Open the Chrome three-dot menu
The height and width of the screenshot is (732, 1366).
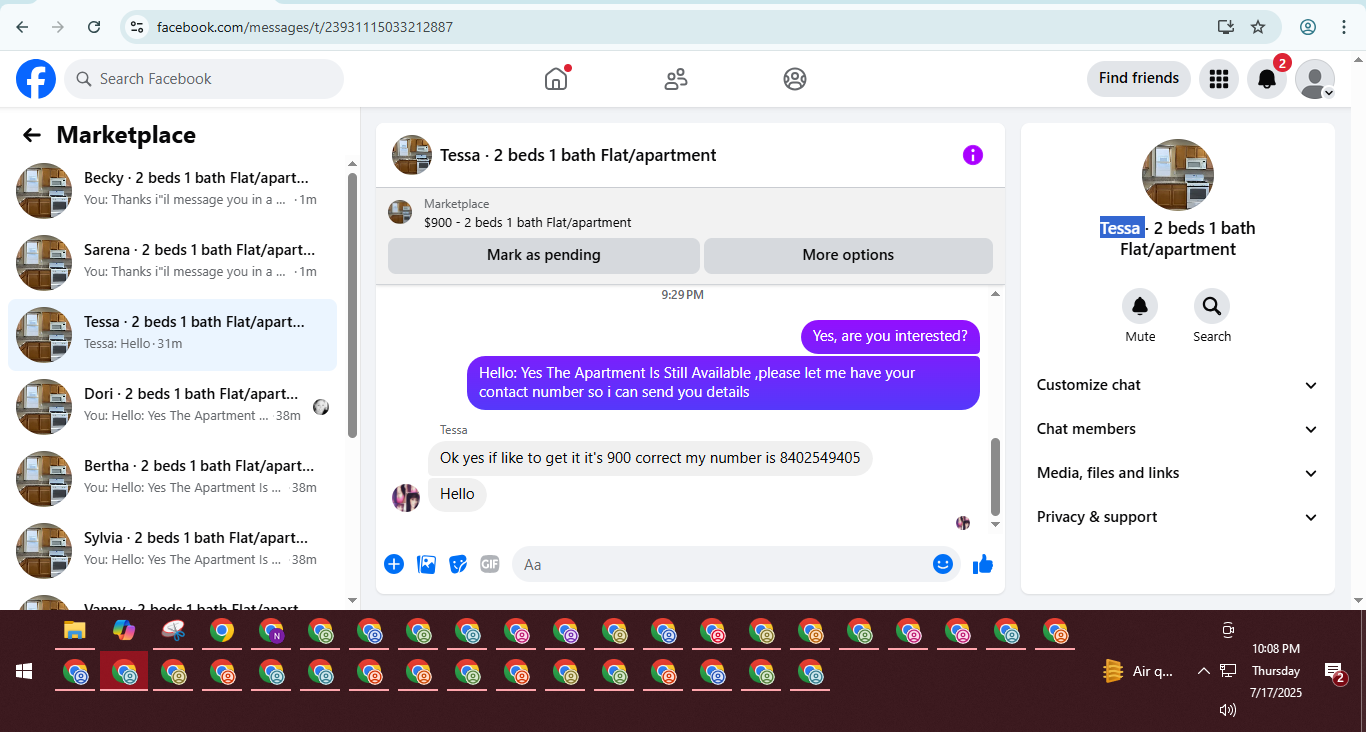1344,27
